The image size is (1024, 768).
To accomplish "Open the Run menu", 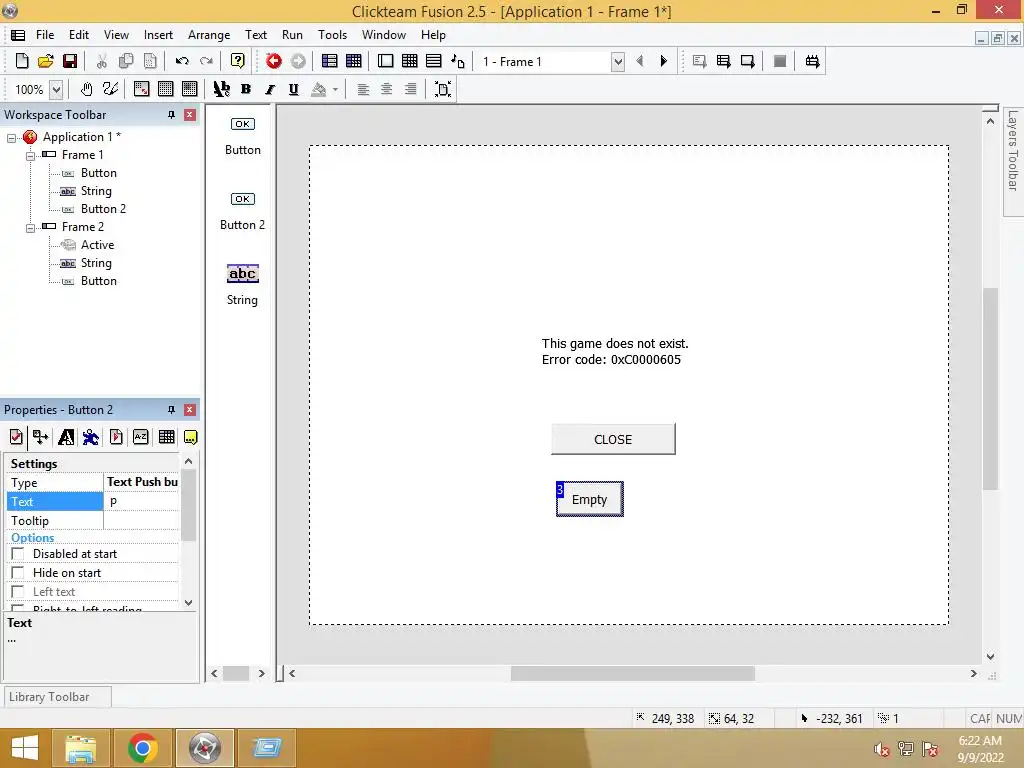I will [x=292, y=35].
